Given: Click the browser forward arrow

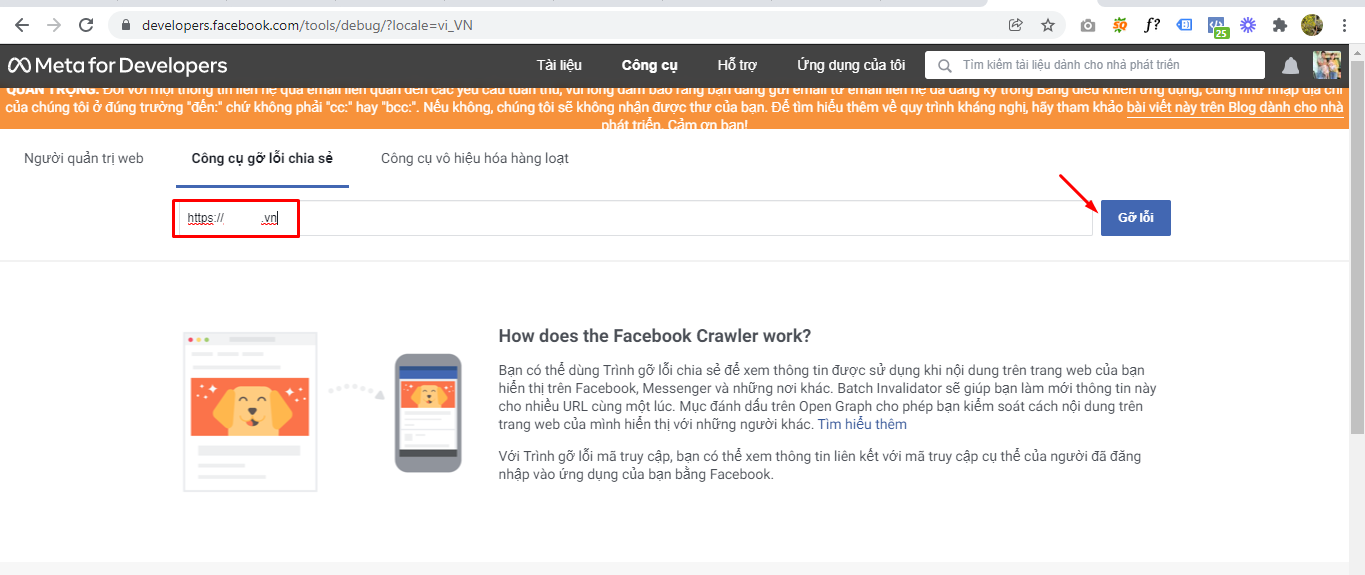Looking at the screenshot, I should pos(54,25).
